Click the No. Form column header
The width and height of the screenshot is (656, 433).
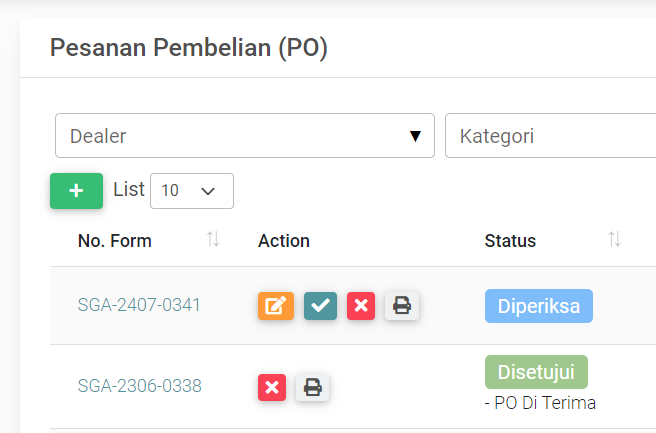point(115,241)
